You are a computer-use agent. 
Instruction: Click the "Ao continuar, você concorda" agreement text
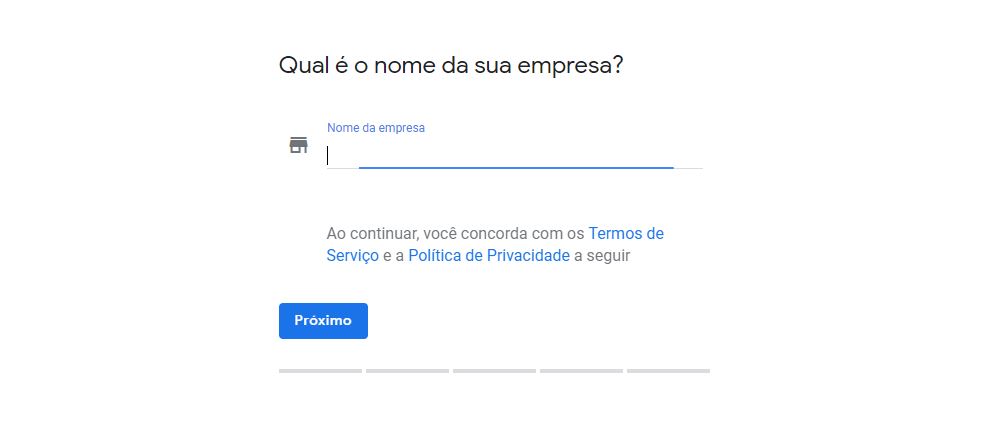pyautogui.click(x=455, y=234)
